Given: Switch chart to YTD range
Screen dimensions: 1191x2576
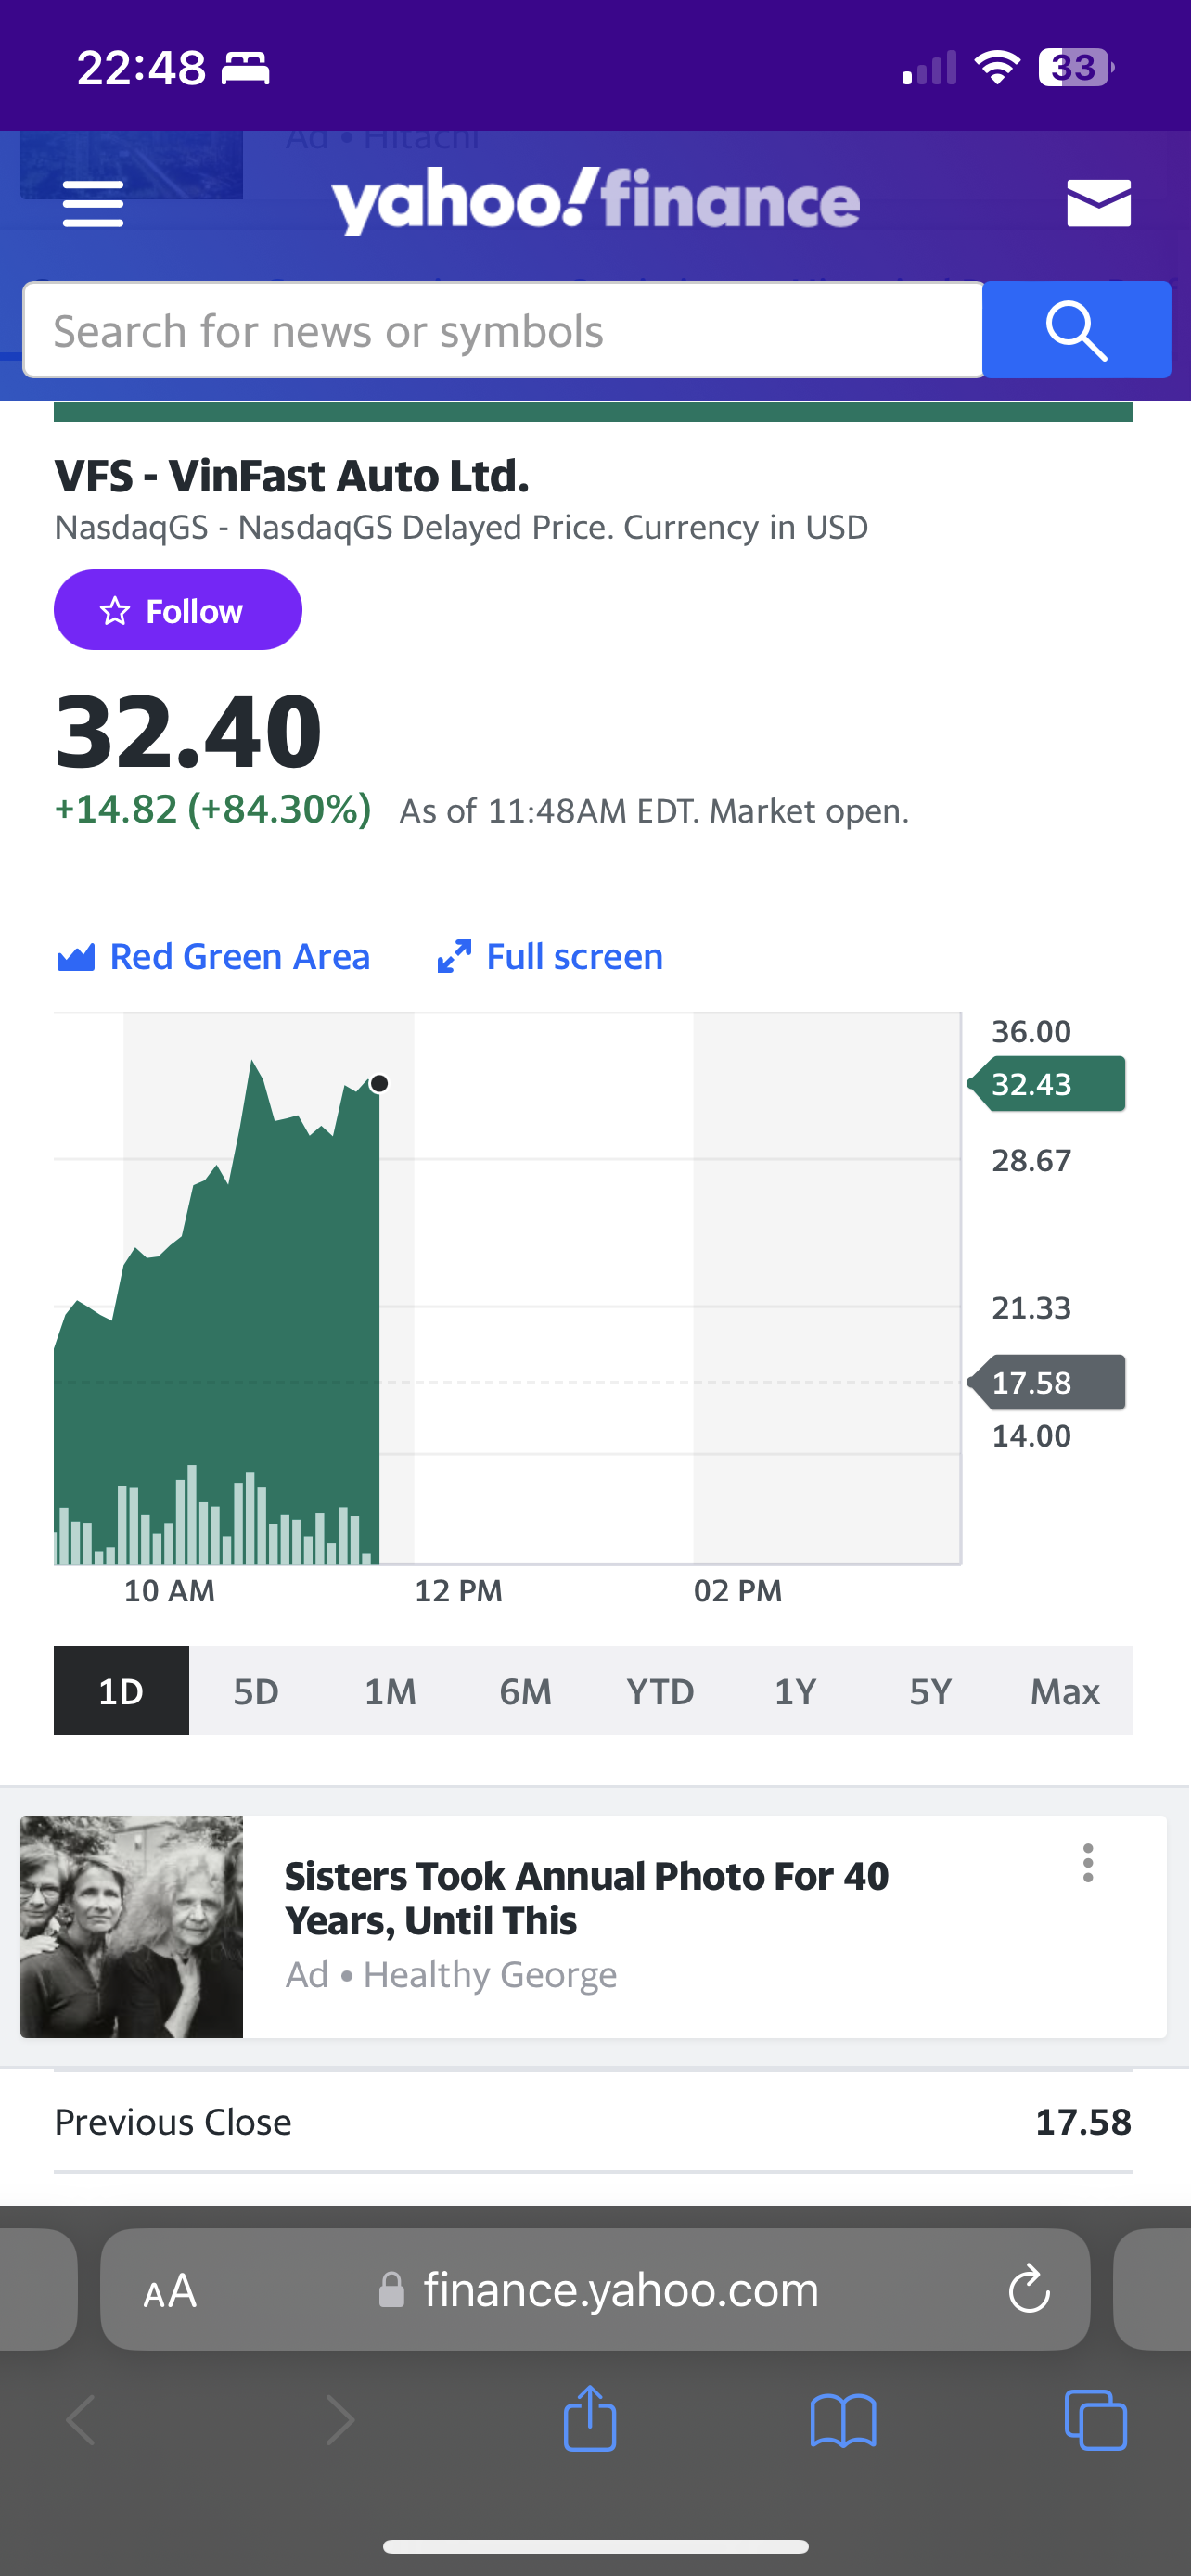Looking at the screenshot, I should 660,1691.
